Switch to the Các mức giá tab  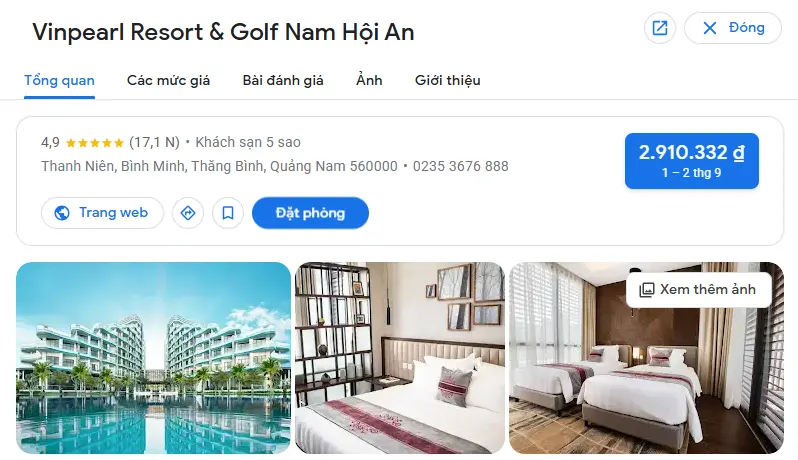(x=168, y=80)
